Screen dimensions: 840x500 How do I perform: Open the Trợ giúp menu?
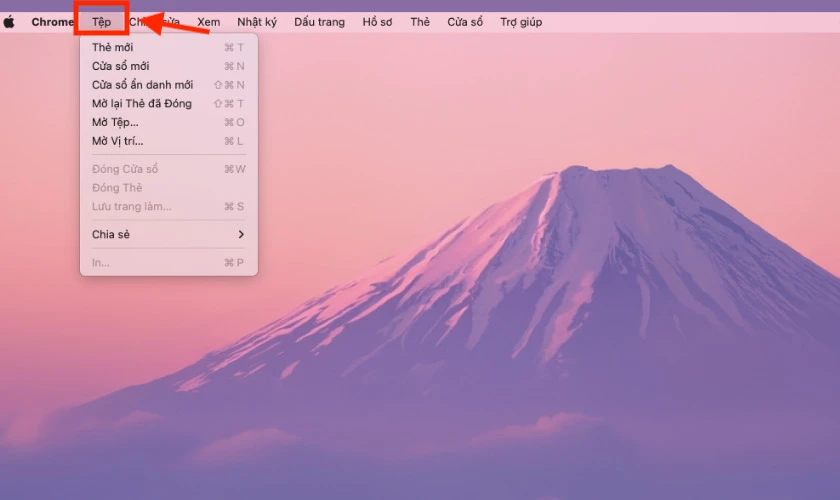click(x=521, y=22)
